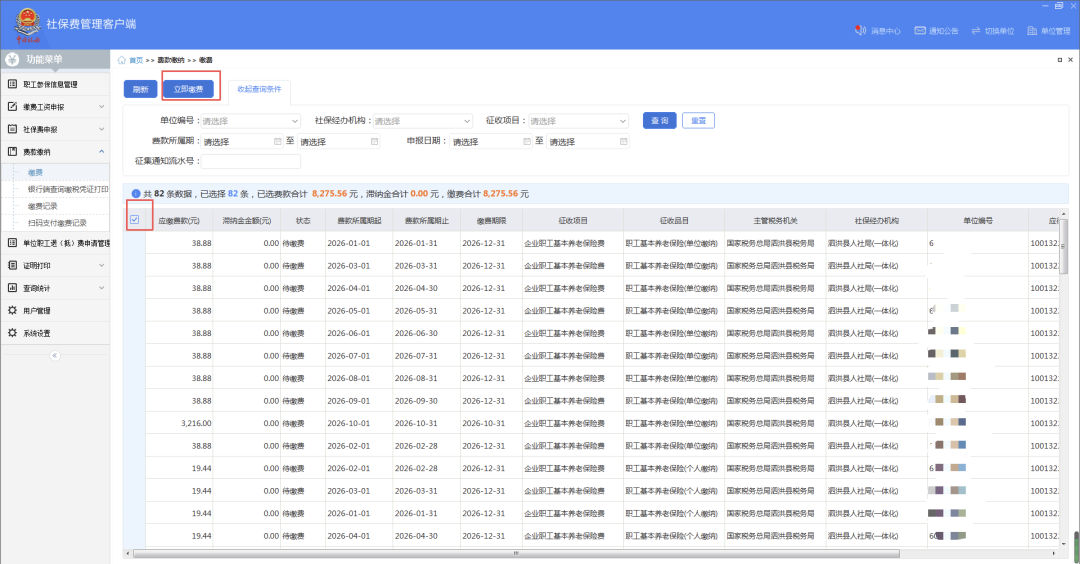This screenshot has width=1080, height=564.
Task: Click the 单位职工退(抵)费申请管理 sidebar icon
Action: tap(12, 242)
